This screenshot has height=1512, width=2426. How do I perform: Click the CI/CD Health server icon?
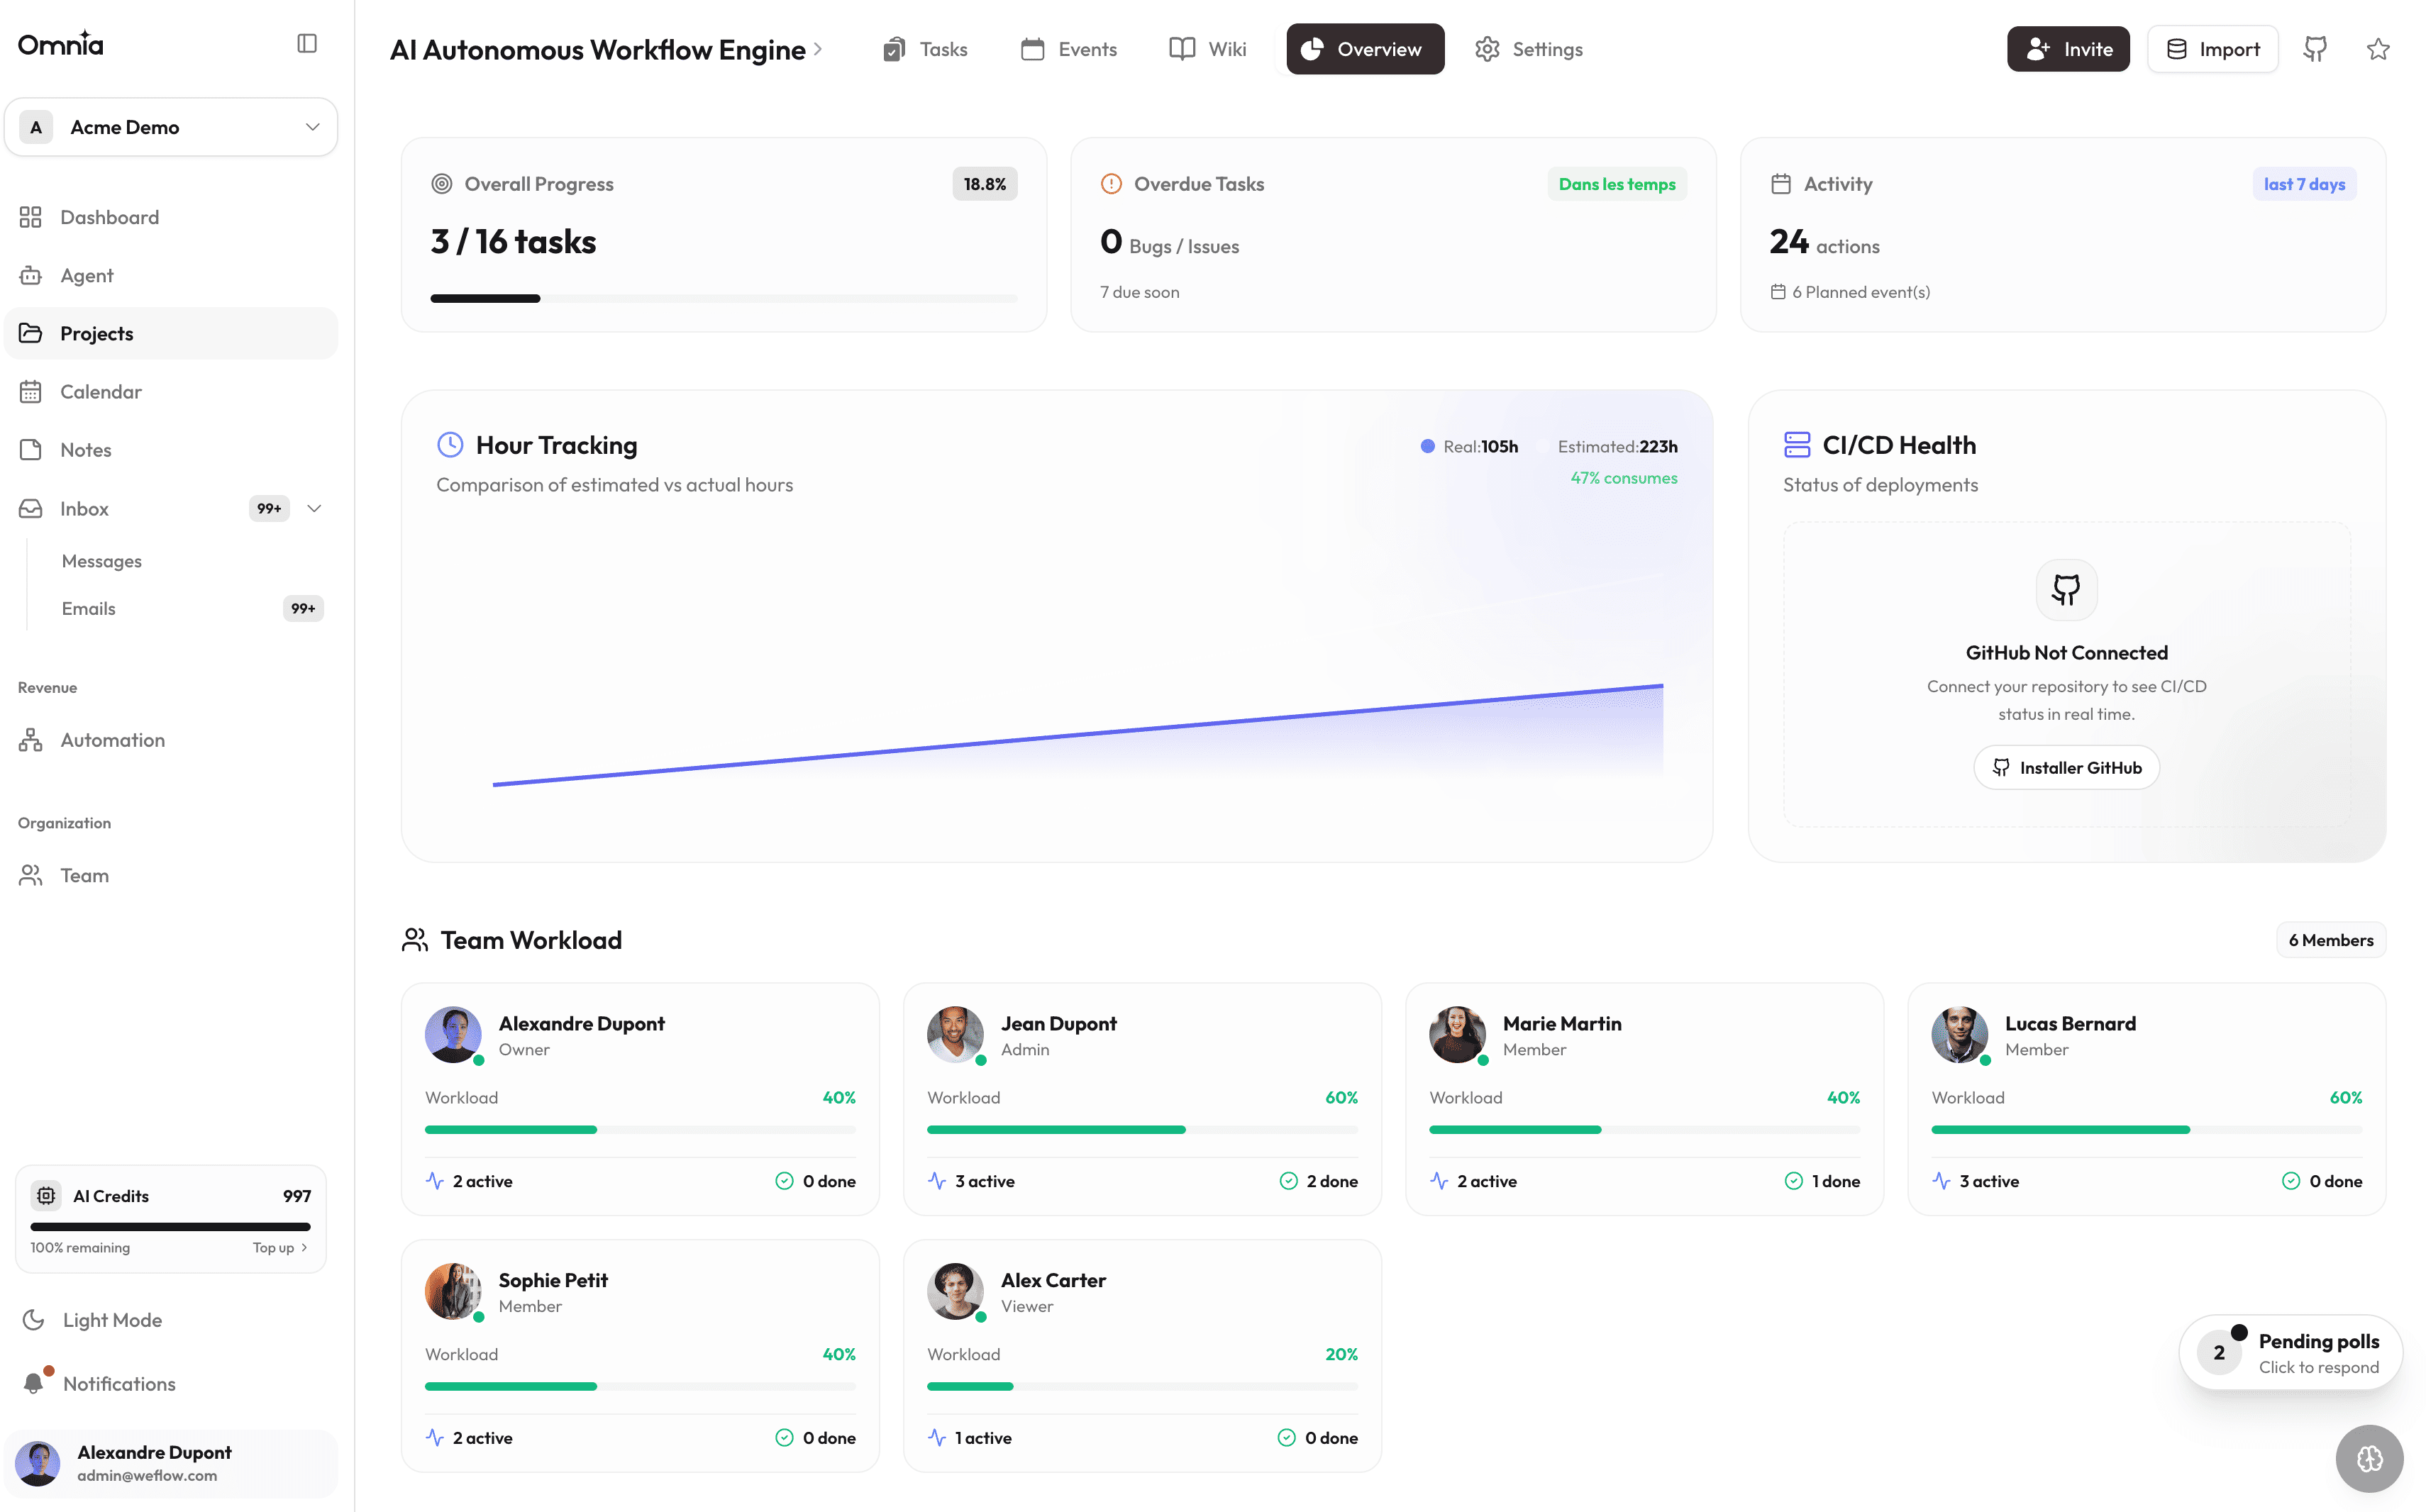click(1797, 444)
